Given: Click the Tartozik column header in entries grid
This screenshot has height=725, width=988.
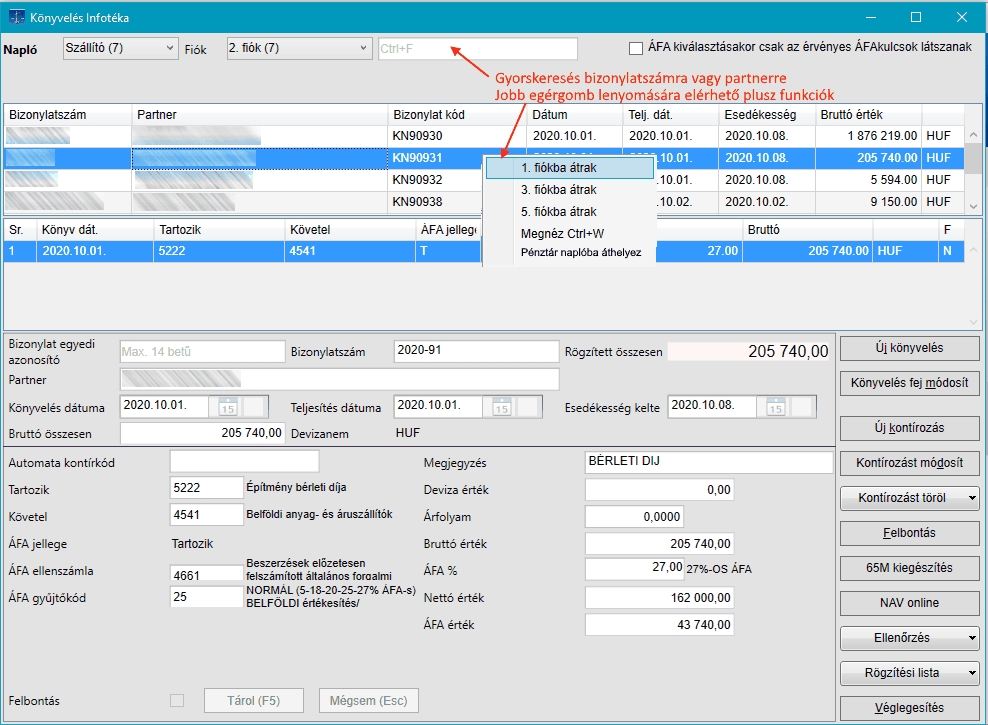Looking at the screenshot, I should pyautogui.click(x=219, y=230).
